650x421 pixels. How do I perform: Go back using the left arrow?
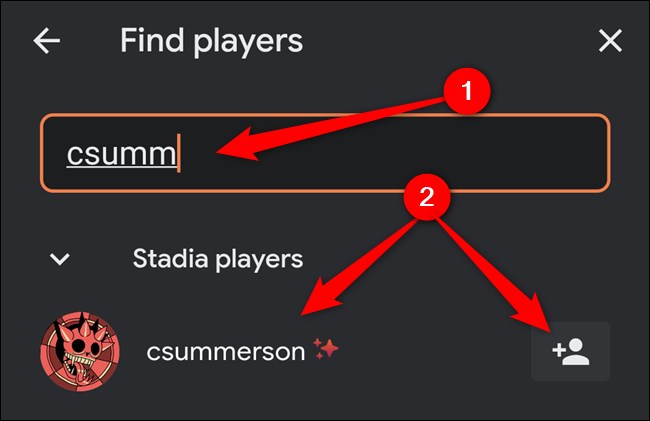tap(47, 41)
